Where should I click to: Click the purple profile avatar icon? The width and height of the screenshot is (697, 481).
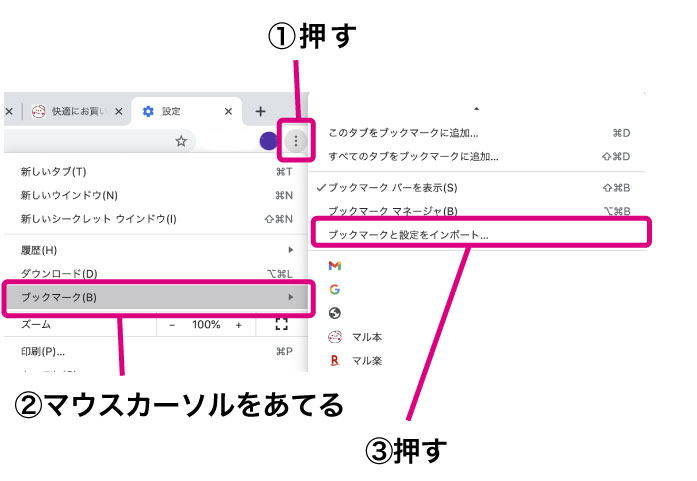point(268,142)
